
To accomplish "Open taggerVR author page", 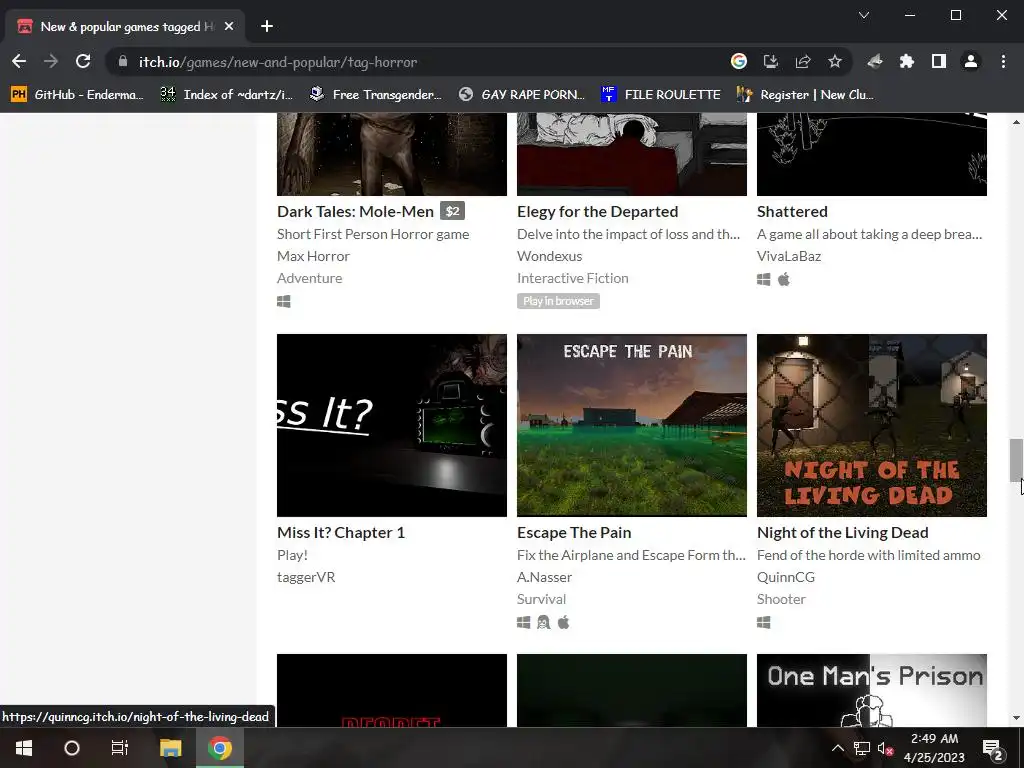I will [x=306, y=577].
